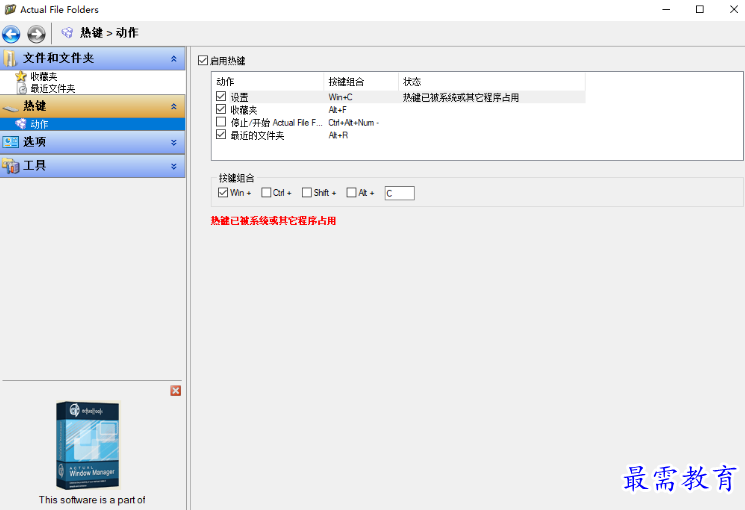Sort by the 按键组合 column header
The image size is (745, 510).
(361, 82)
